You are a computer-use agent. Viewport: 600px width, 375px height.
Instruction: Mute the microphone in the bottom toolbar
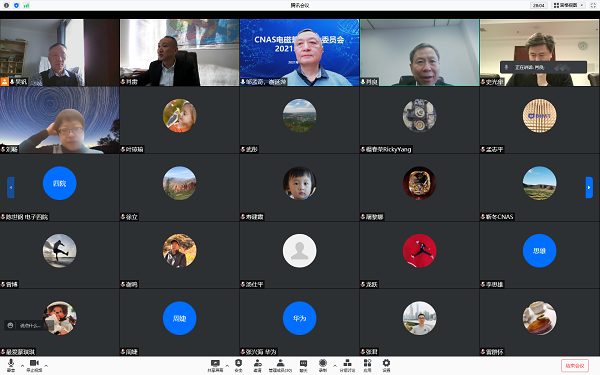pyautogui.click(x=11, y=365)
